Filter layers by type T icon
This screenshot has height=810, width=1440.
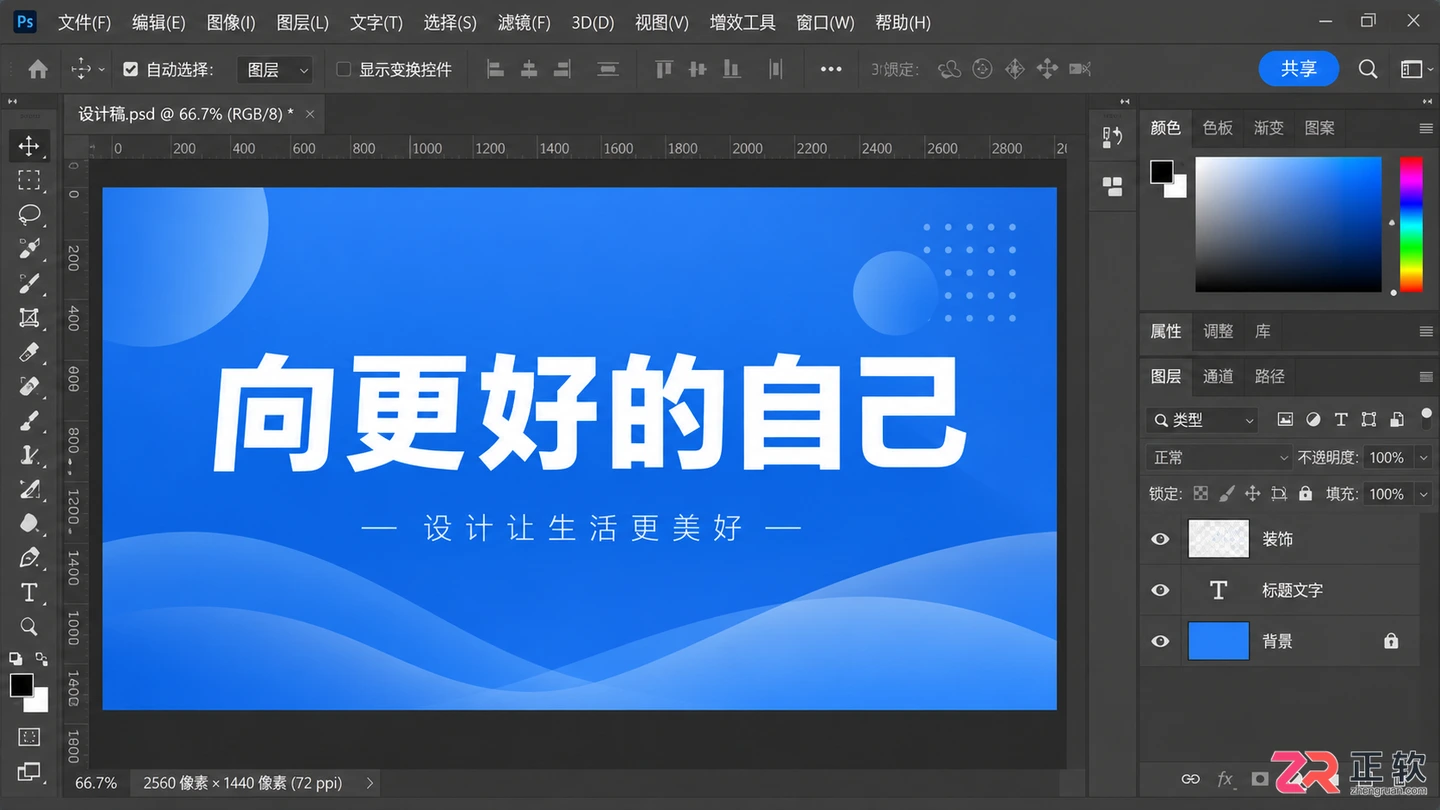pyautogui.click(x=1341, y=420)
